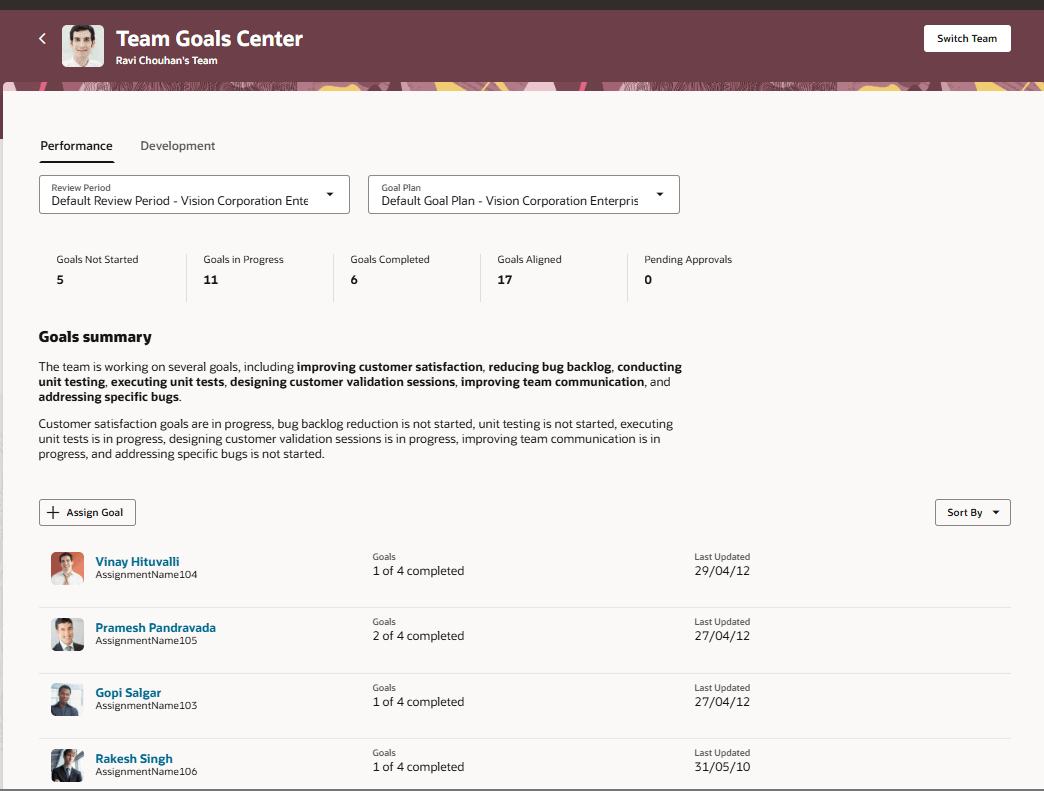
Task: Click the back arrow to exit Team Goals Center
Action: [x=42, y=38]
